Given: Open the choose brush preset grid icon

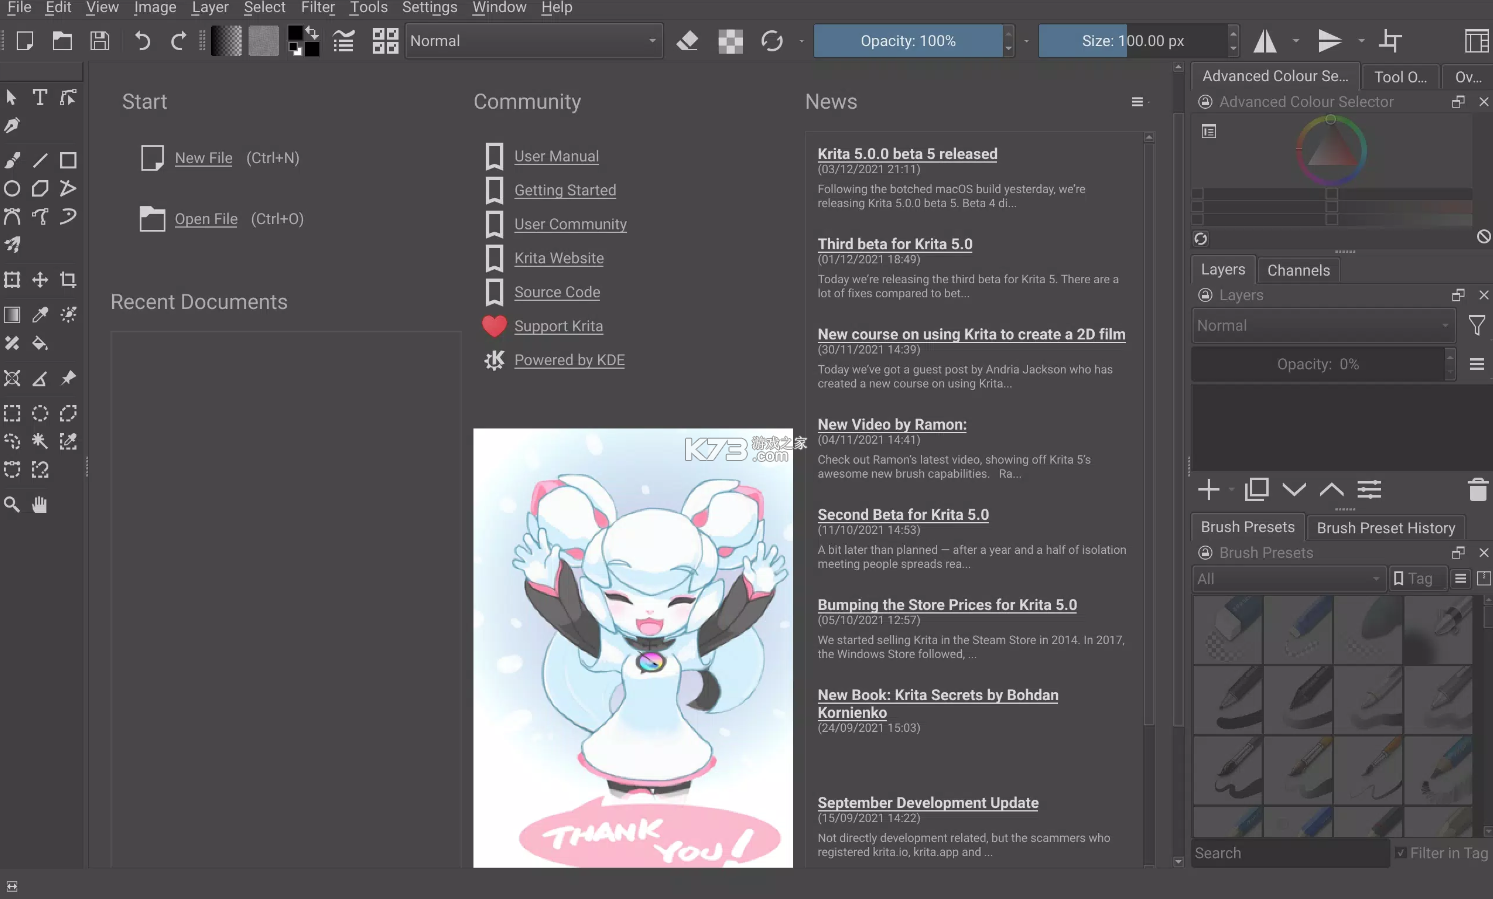Looking at the screenshot, I should pos(385,41).
